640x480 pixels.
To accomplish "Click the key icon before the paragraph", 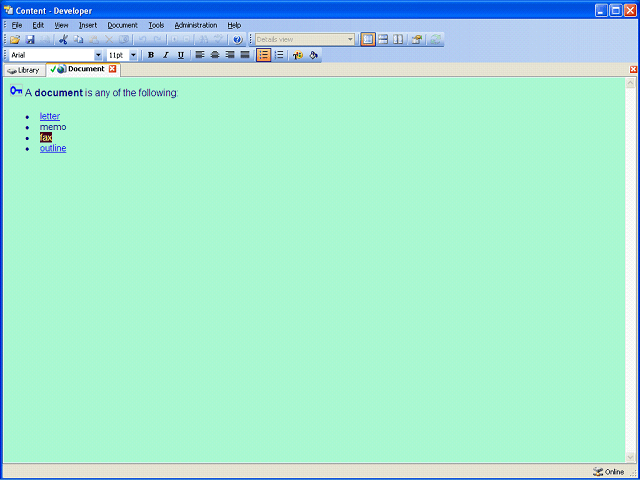I will 16,91.
